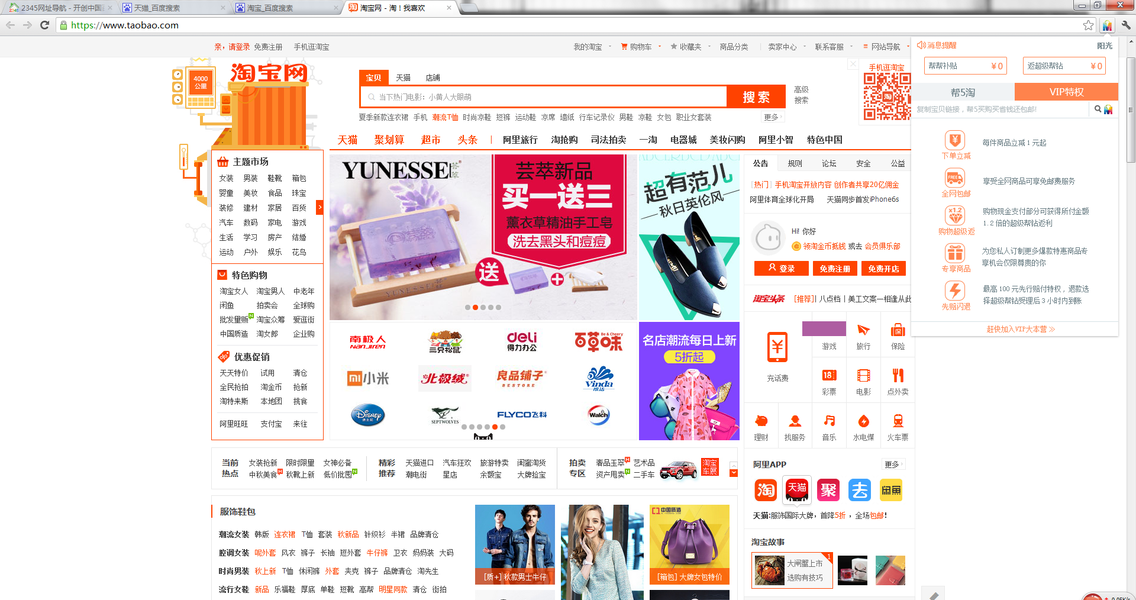
Task: Launch the blue 去 travel app icon
Action: tap(859, 491)
